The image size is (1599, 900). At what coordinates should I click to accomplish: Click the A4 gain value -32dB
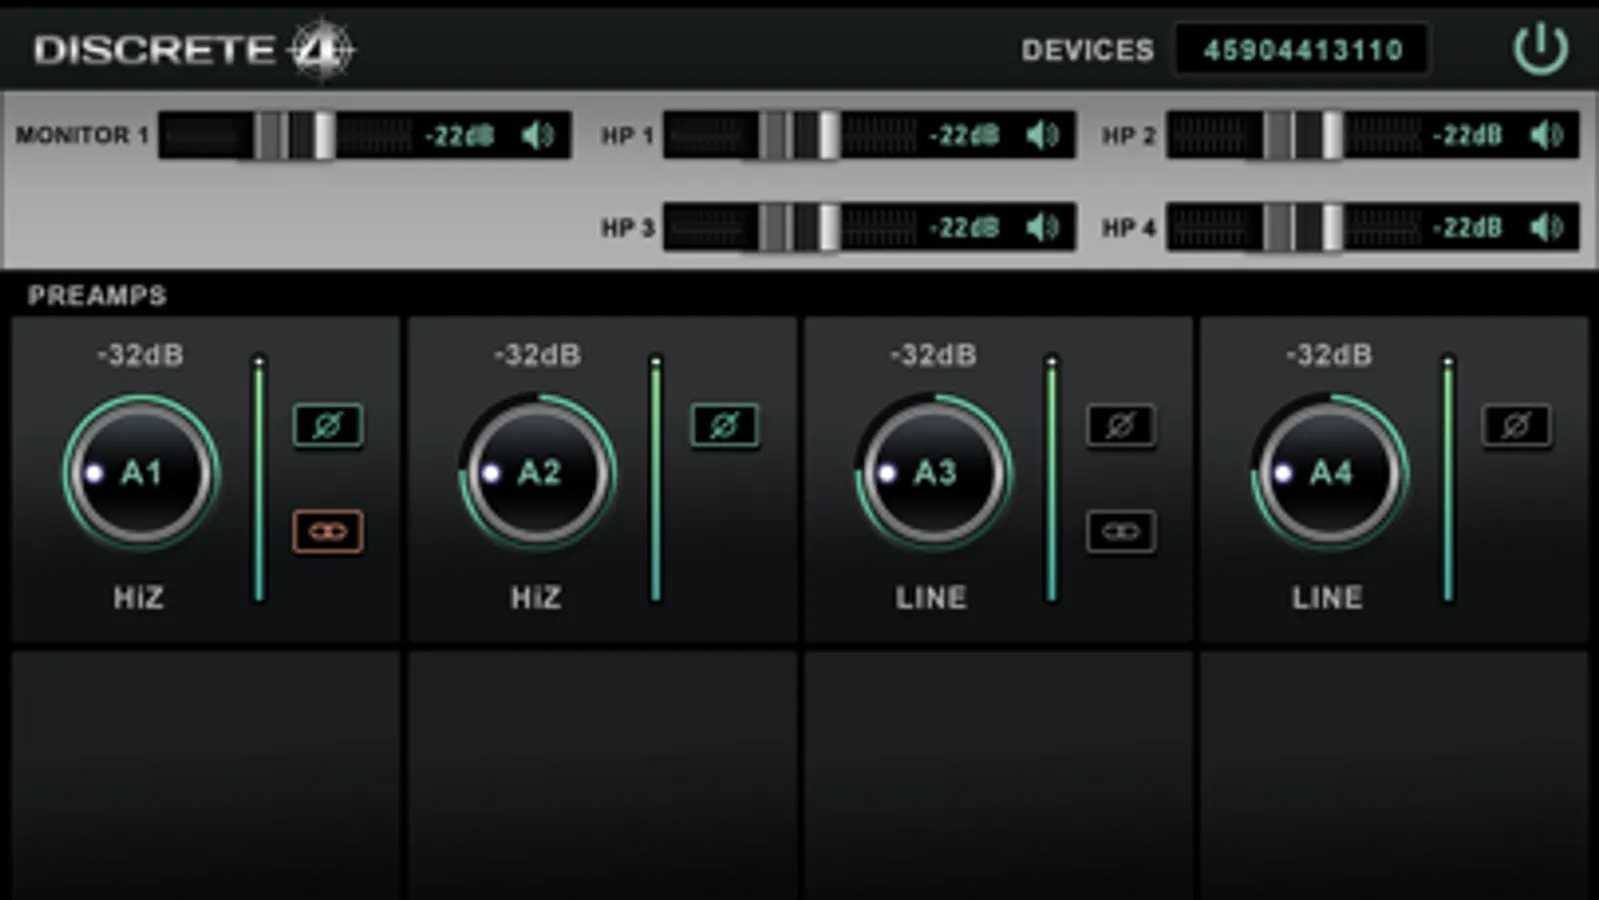pyautogui.click(x=1329, y=355)
